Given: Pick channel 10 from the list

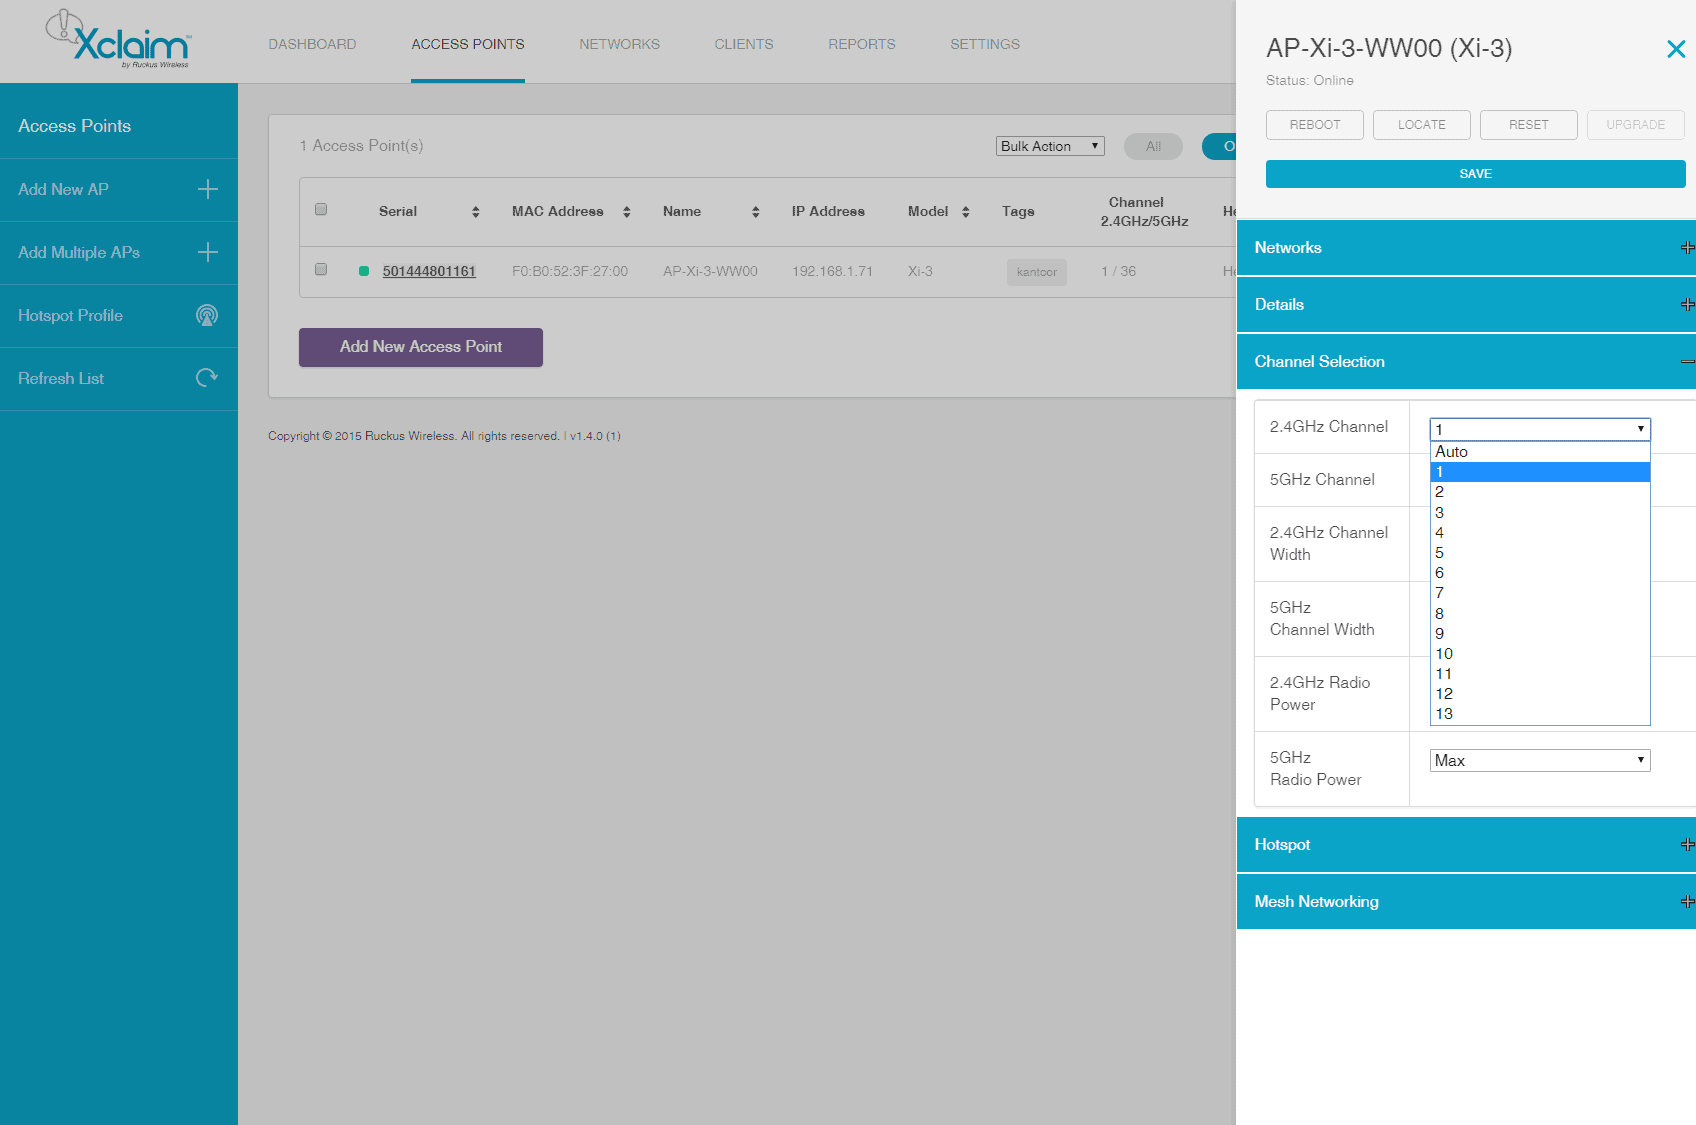Looking at the screenshot, I should [1540, 654].
